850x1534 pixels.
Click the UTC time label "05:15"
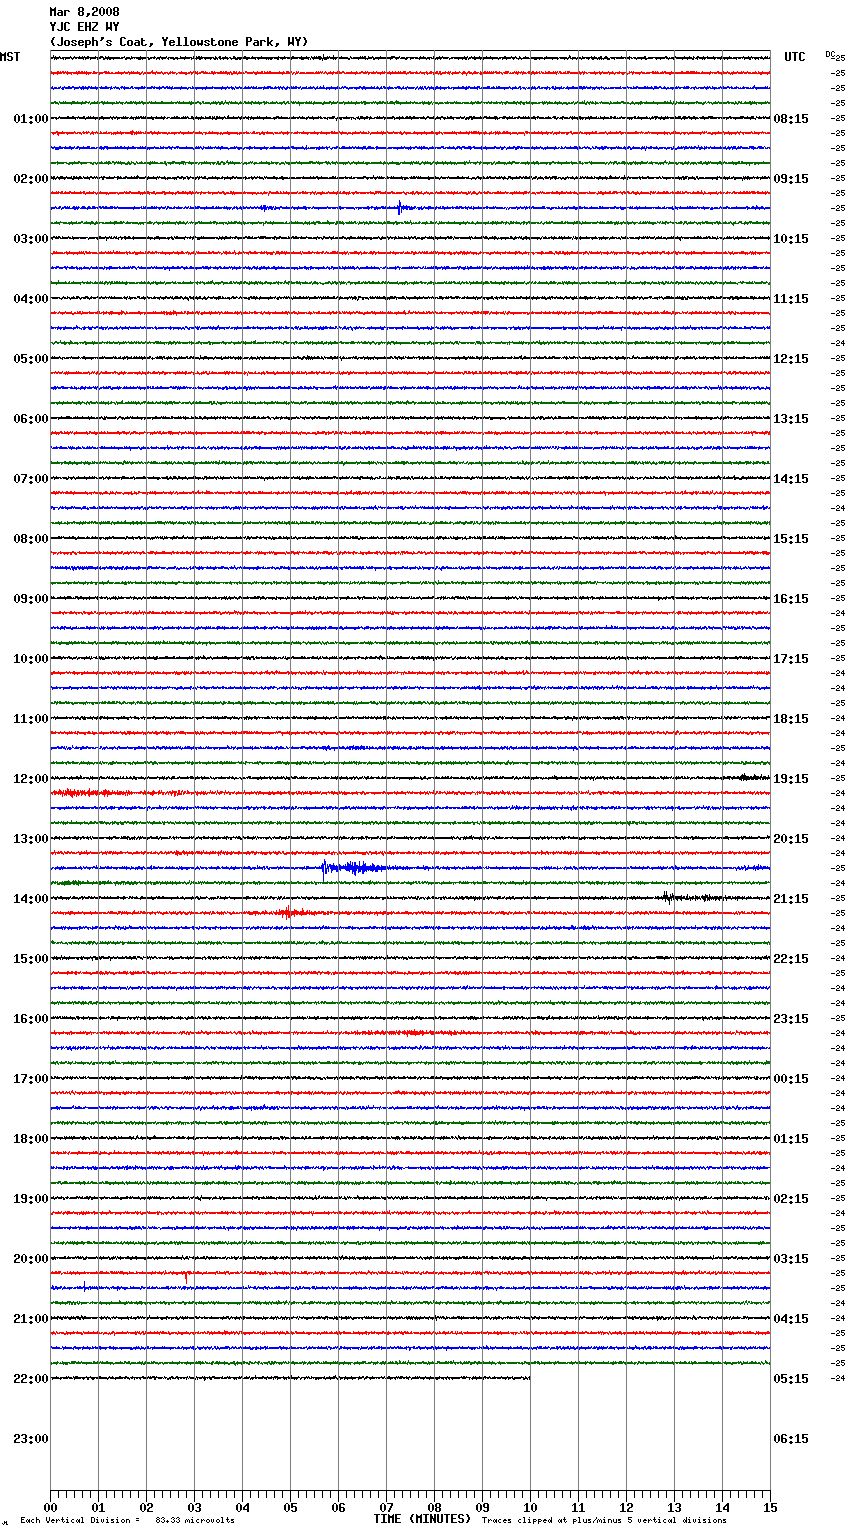tap(791, 1379)
